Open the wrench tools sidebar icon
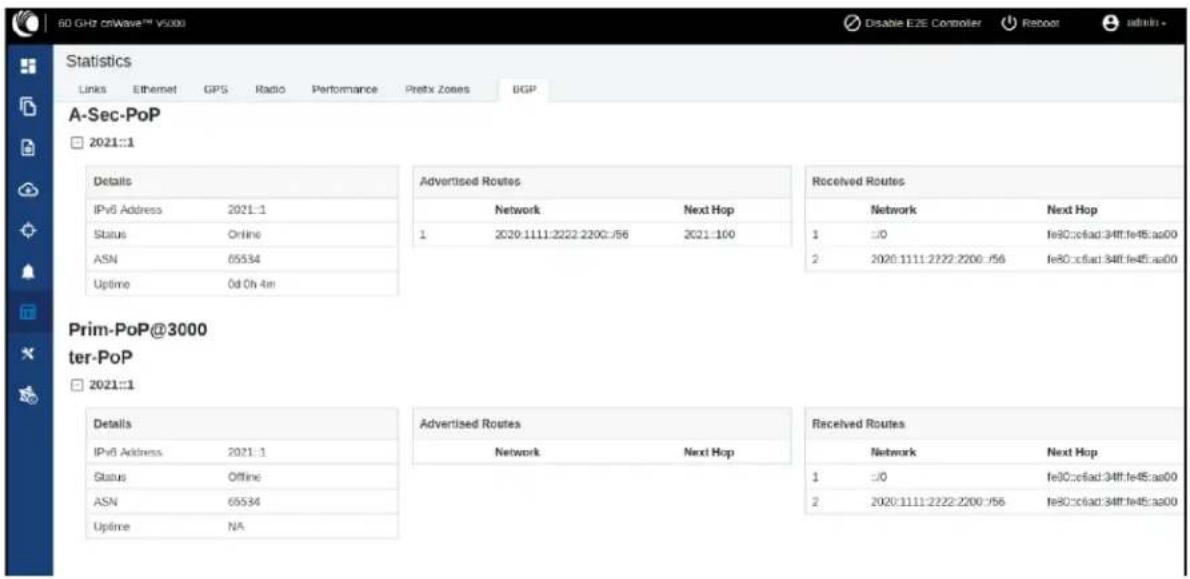This screenshot has height=579, width=1190. click(x=26, y=352)
